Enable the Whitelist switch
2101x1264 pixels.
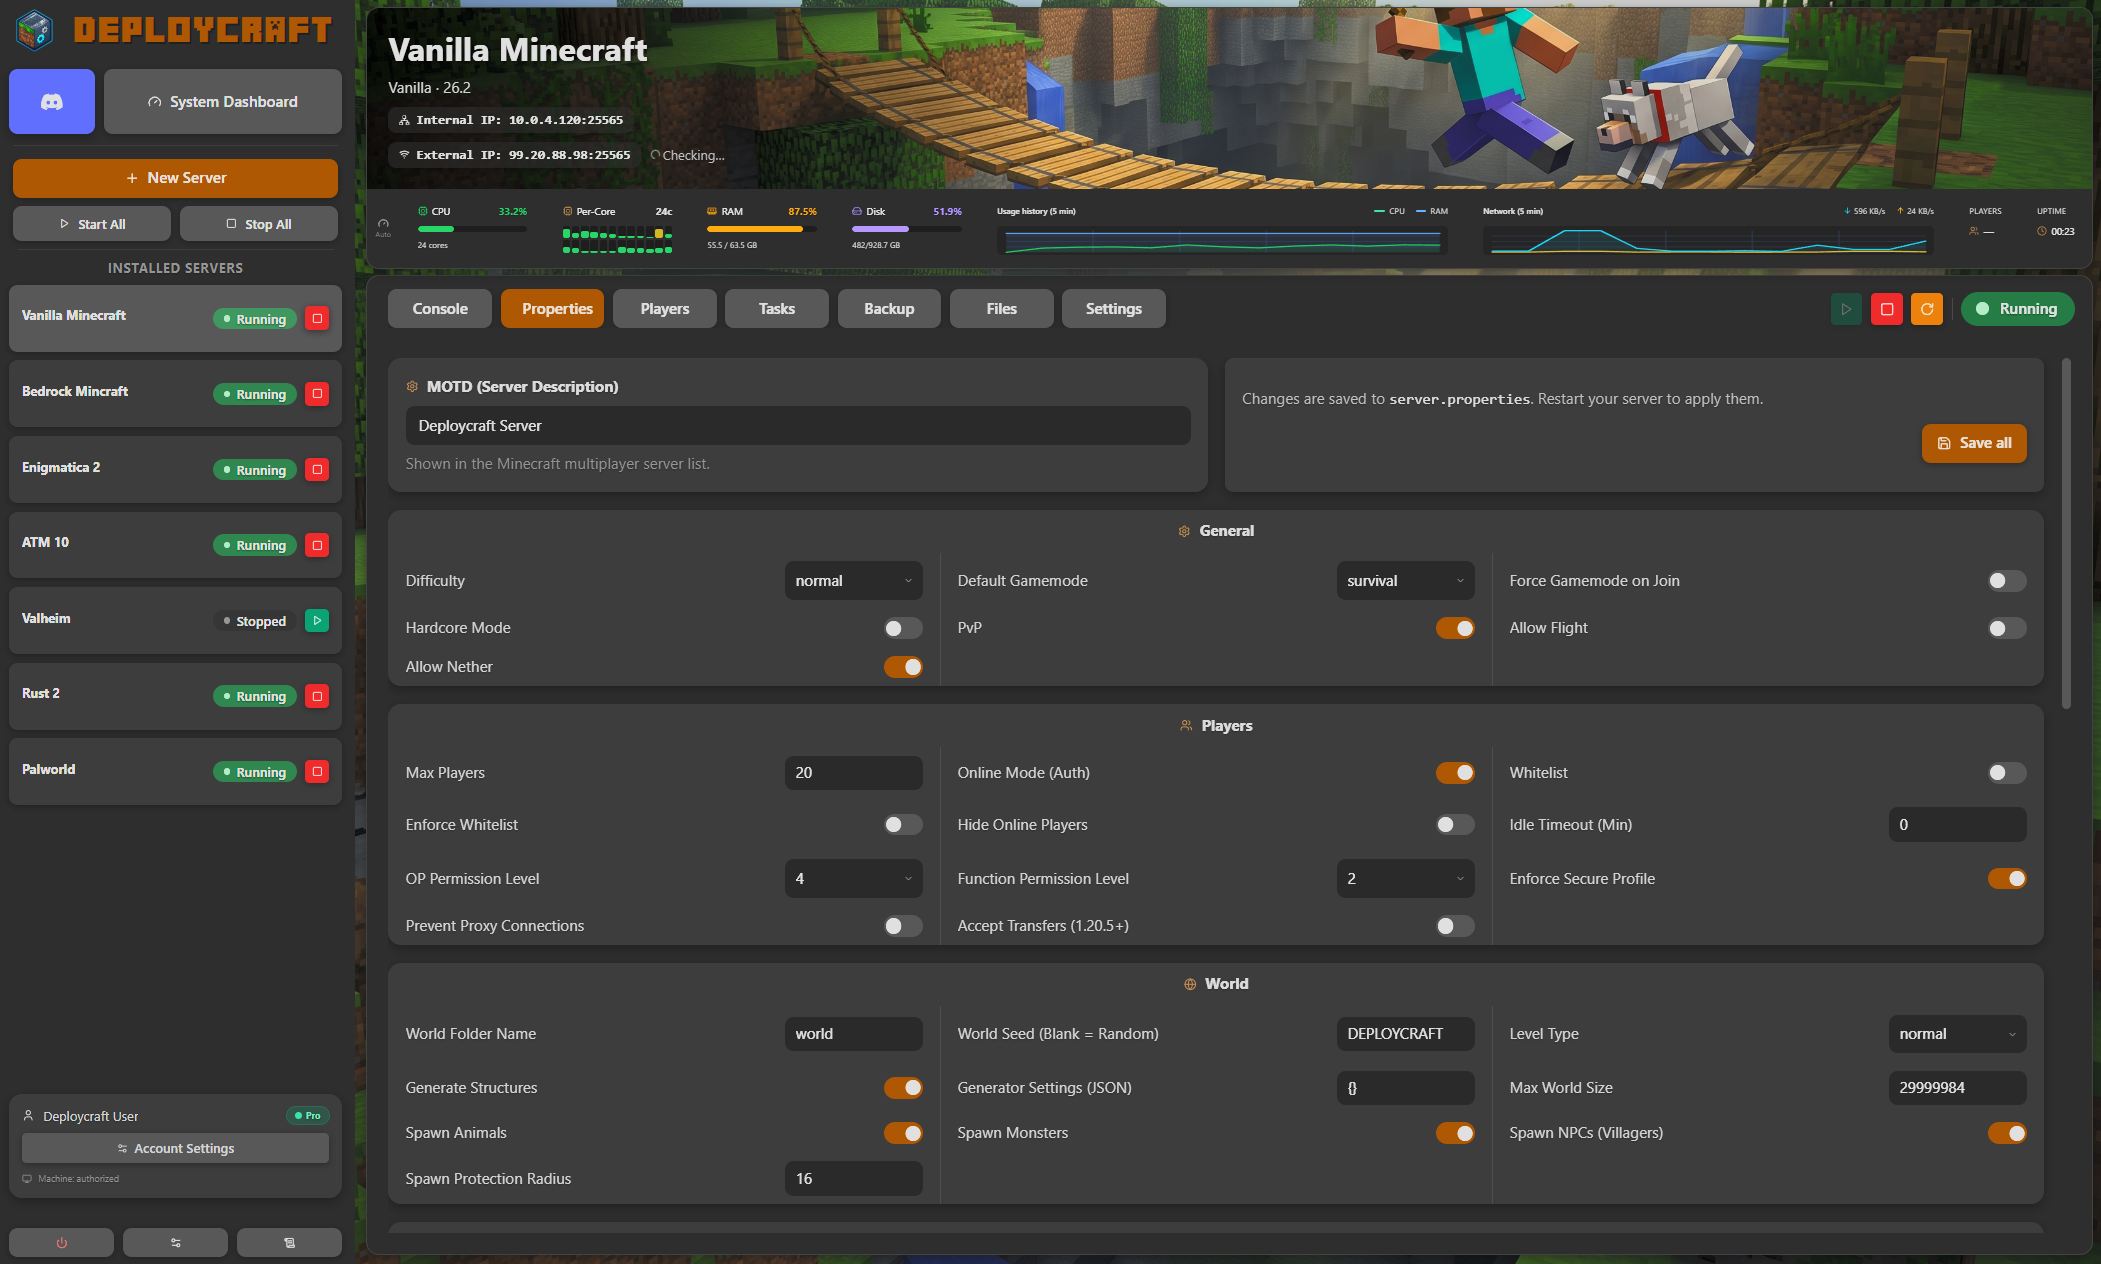pyautogui.click(x=2007, y=773)
